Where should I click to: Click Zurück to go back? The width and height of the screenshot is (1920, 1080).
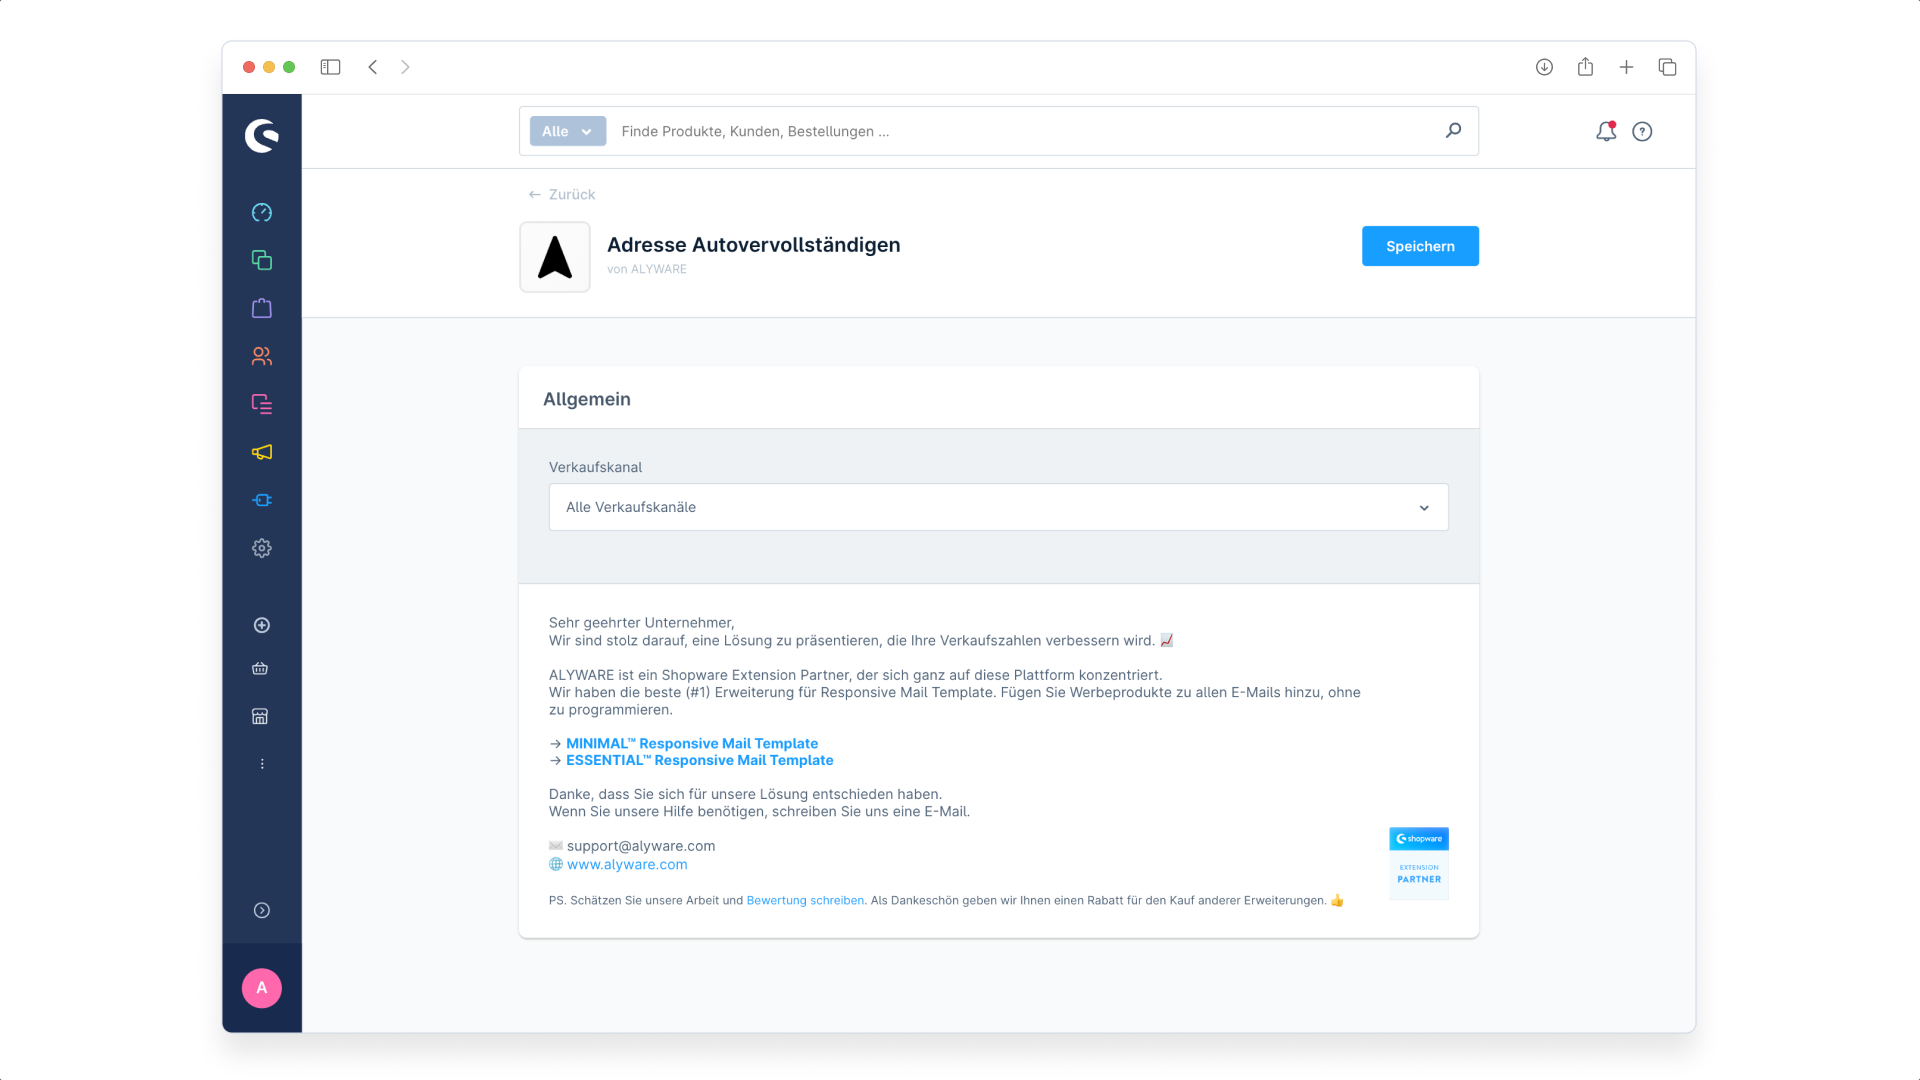(x=561, y=194)
